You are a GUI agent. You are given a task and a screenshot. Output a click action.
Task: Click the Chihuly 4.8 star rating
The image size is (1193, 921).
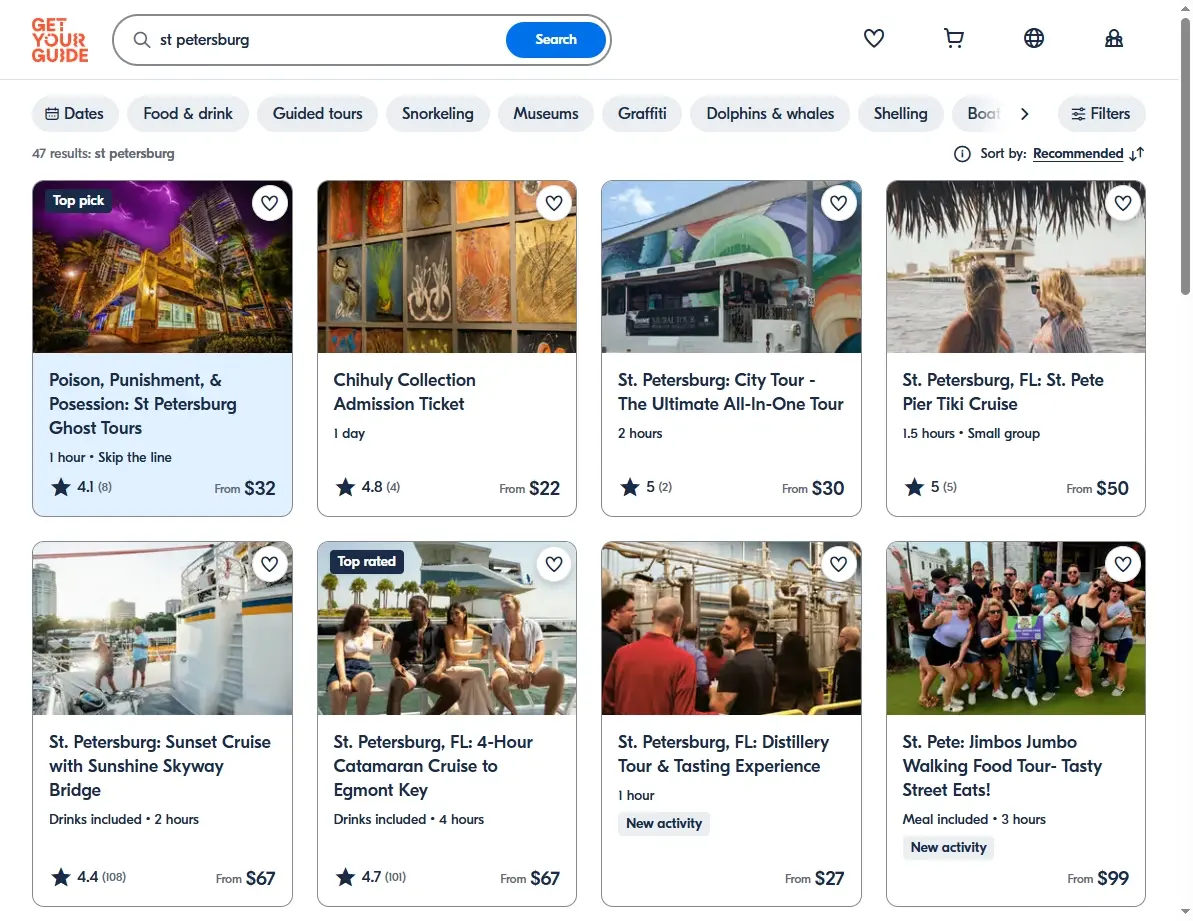click(x=367, y=487)
